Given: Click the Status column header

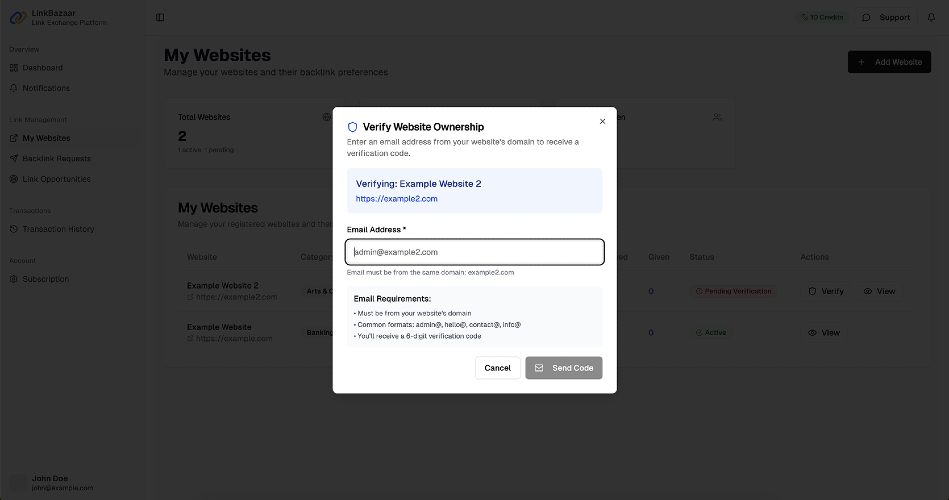Looking at the screenshot, I should pyautogui.click(x=701, y=257).
